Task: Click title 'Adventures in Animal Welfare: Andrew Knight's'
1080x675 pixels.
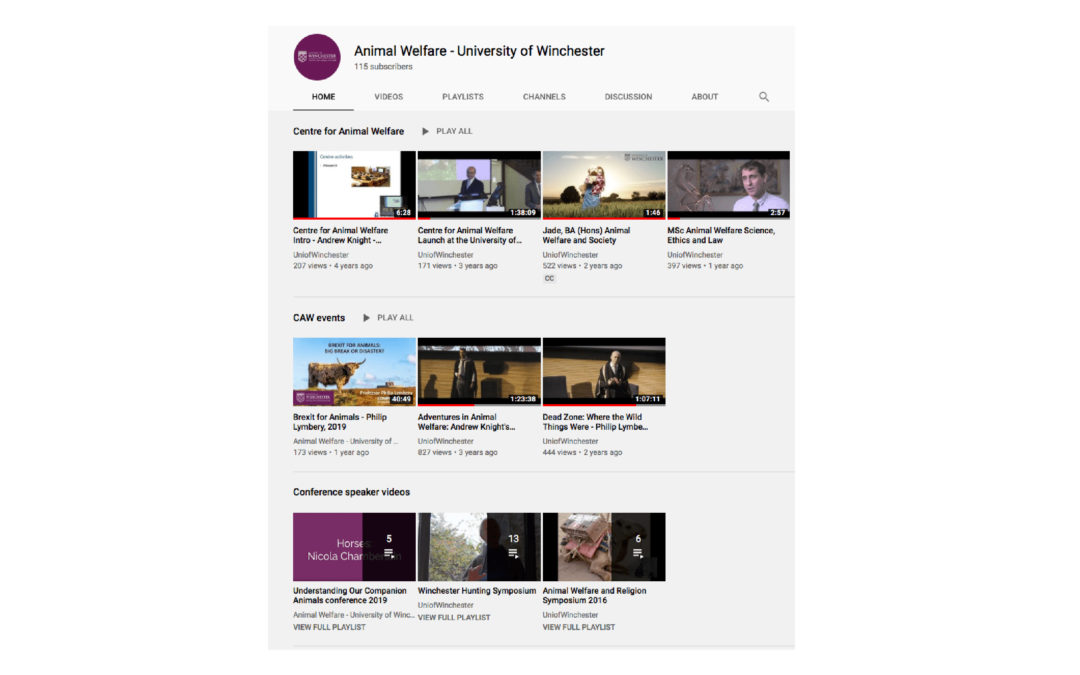Action: (466, 422)
